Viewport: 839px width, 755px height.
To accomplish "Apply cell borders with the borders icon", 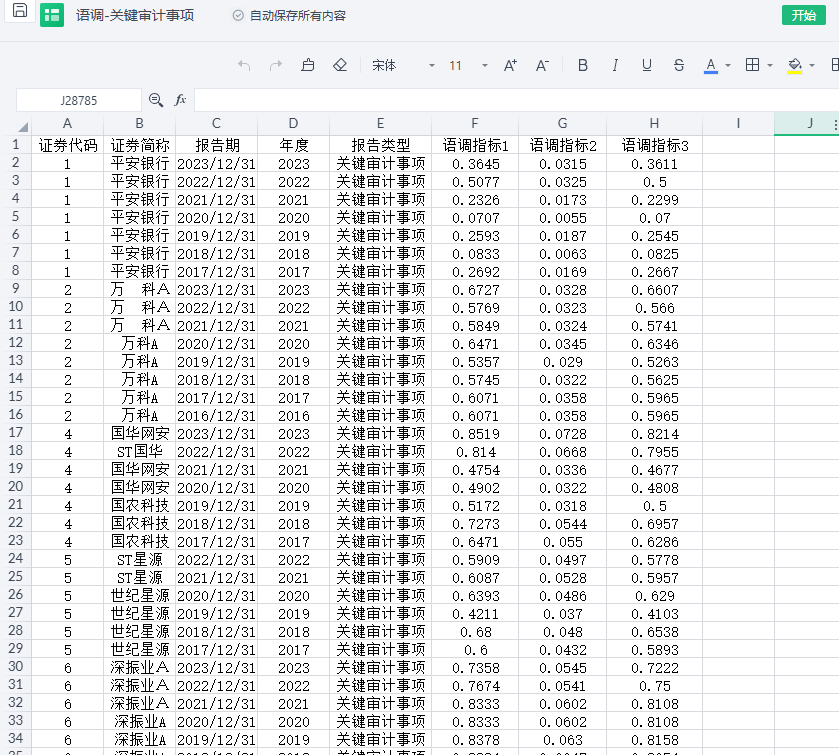I will 752,65.
